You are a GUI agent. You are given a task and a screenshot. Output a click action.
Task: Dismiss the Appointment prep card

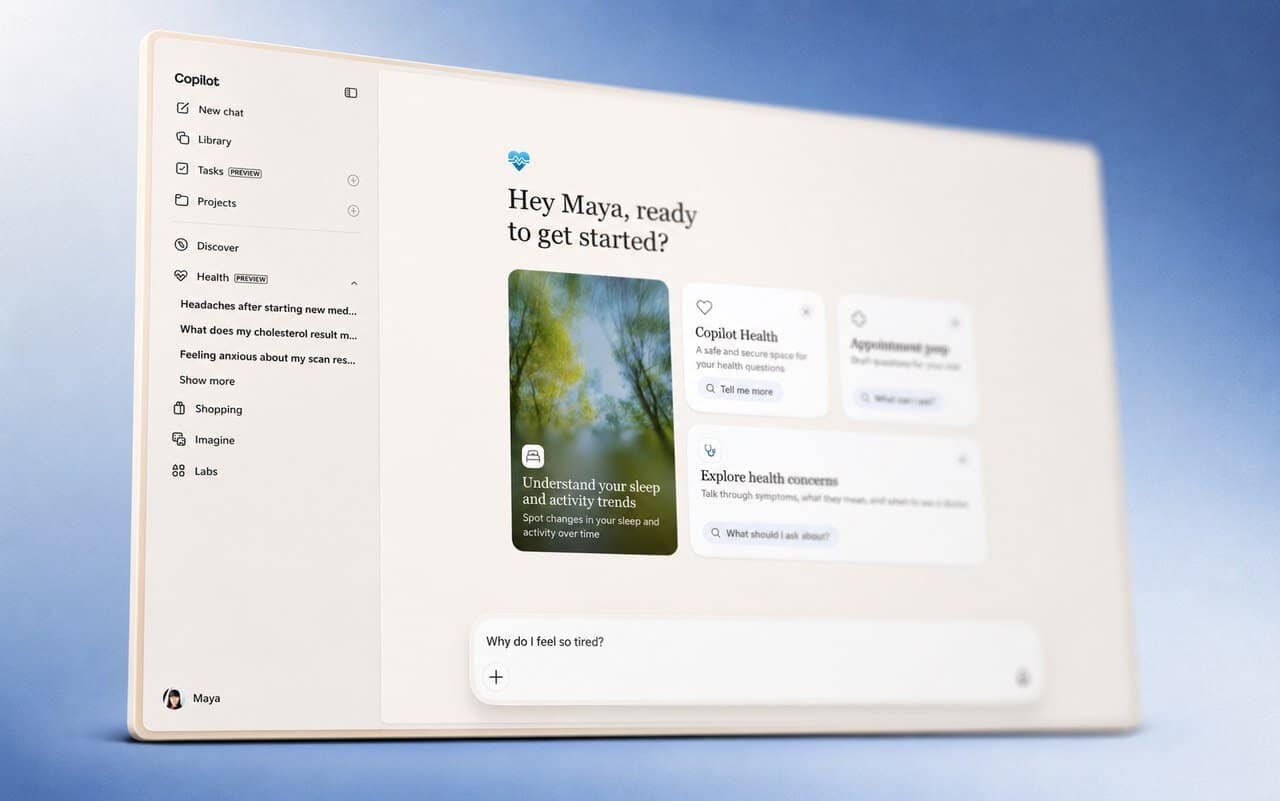coord(955,322)
